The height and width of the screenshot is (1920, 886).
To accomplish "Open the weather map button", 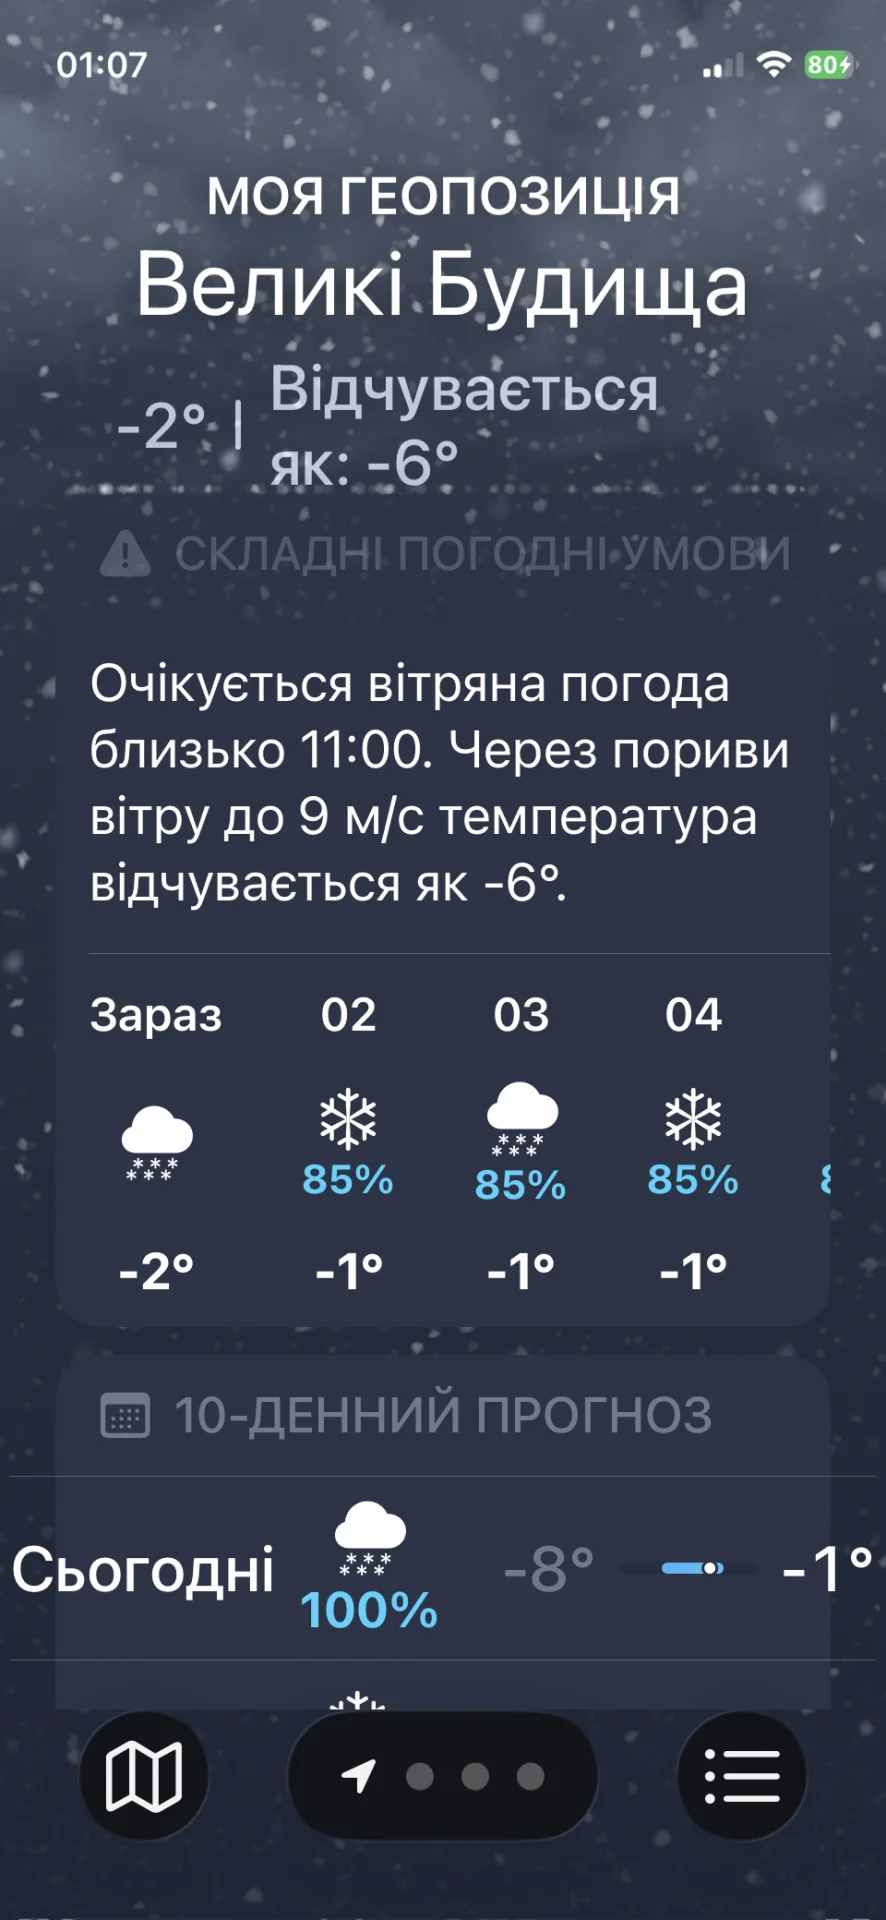I will point(144,1775).
